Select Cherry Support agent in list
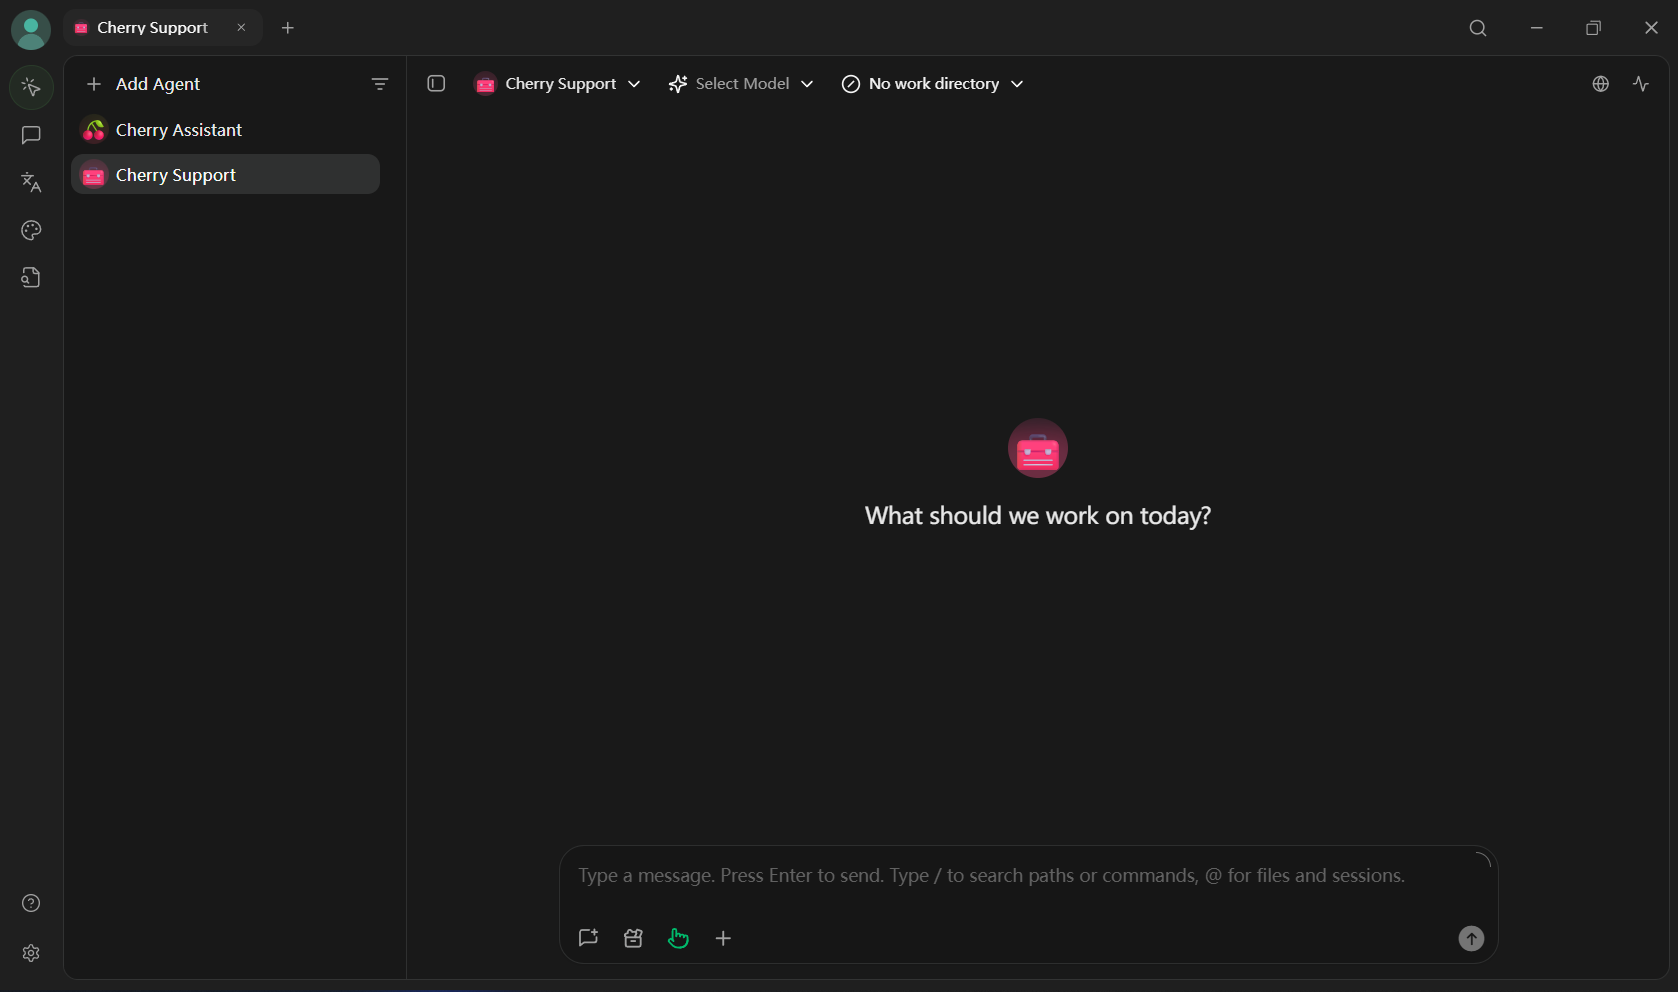This screenshot has width=1678, height=992. pyautogui.click(x=225, y=174)
